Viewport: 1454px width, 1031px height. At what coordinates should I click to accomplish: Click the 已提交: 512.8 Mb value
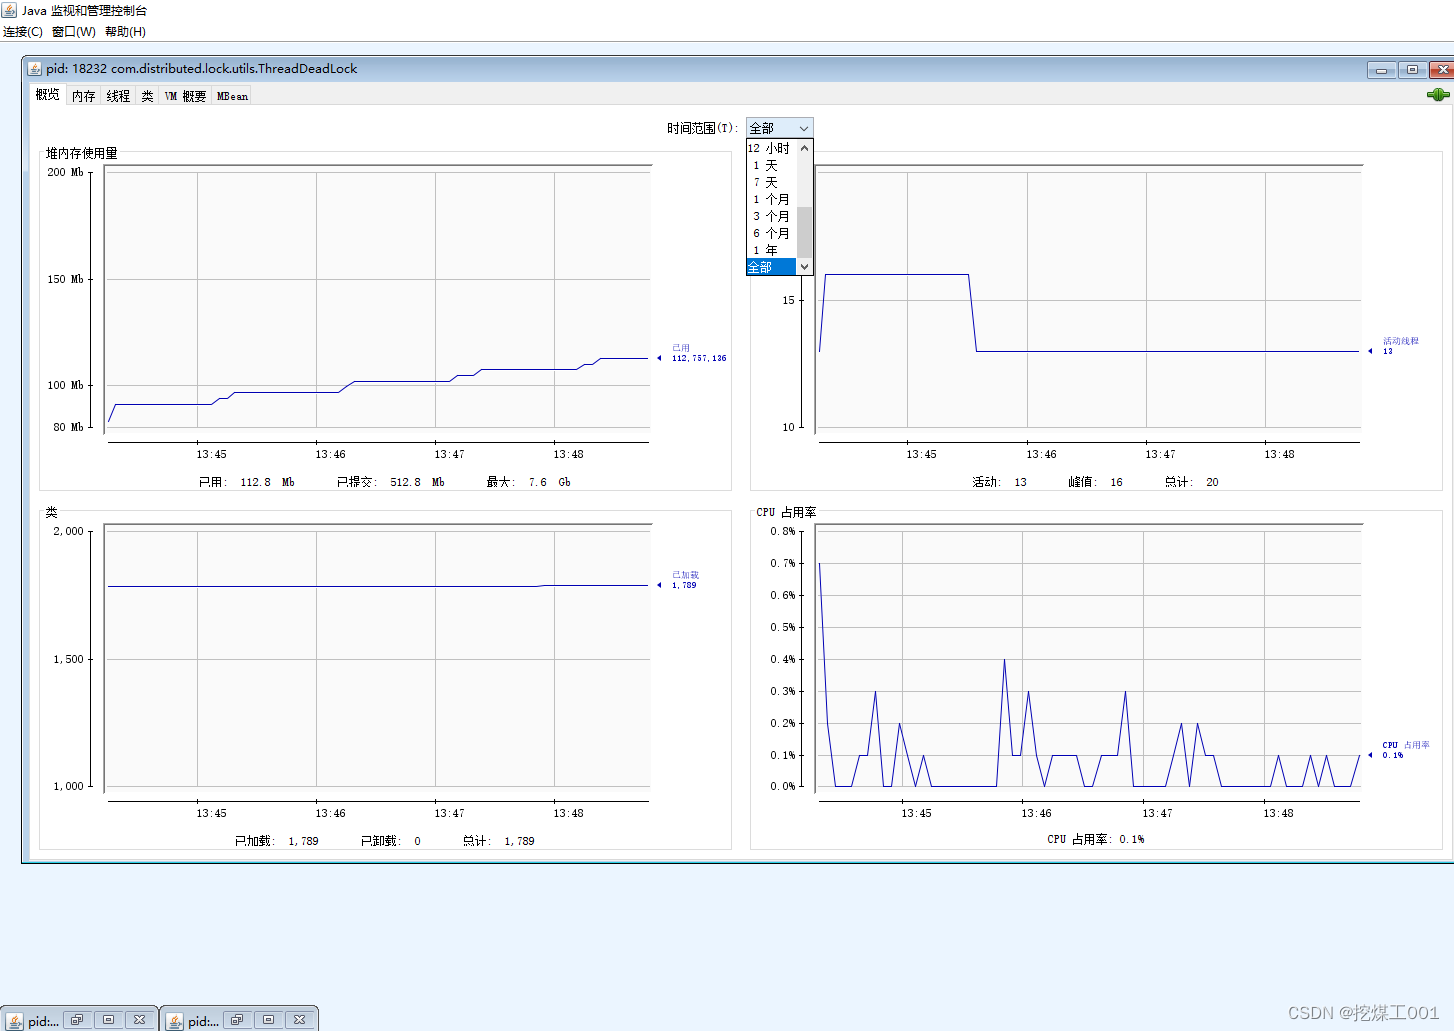pos(390,482)
